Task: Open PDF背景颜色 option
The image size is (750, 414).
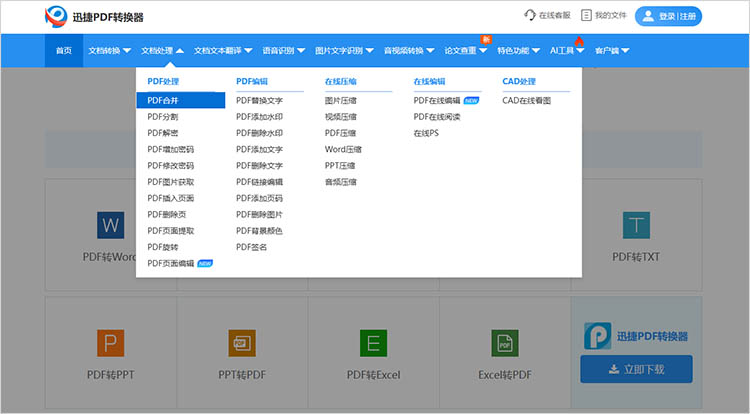Action: 259,230
